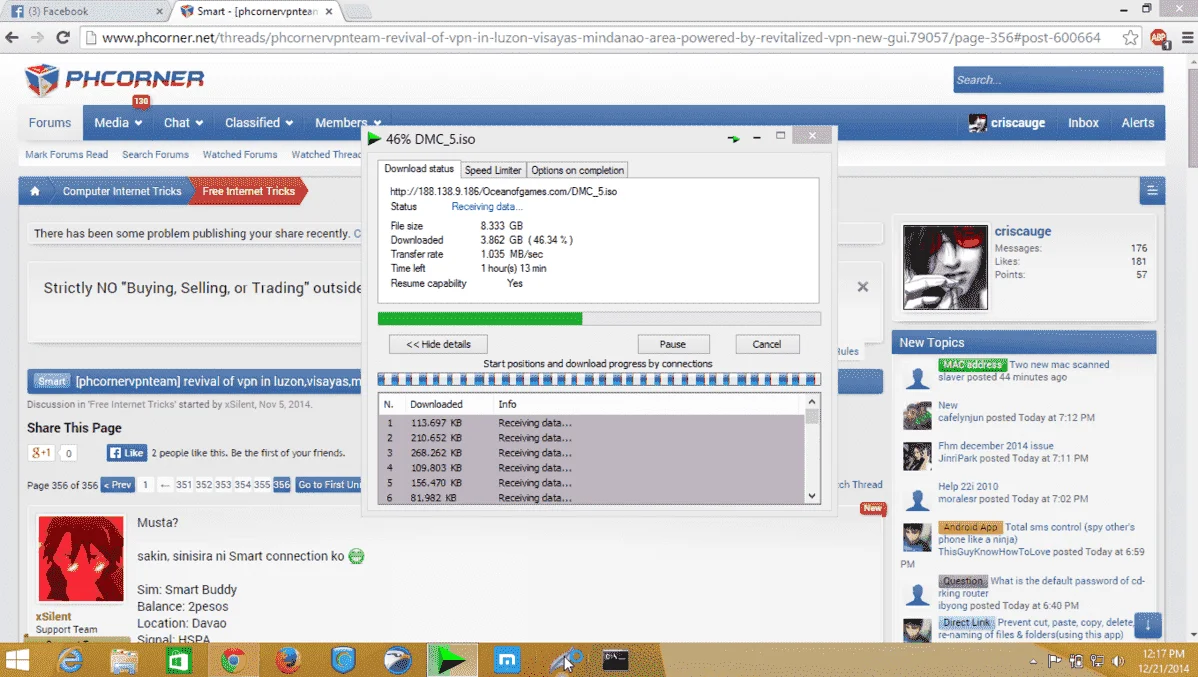Click the connections progress segment bar
The width and height of the screenshot is (1198, 677).
[599, 380]
